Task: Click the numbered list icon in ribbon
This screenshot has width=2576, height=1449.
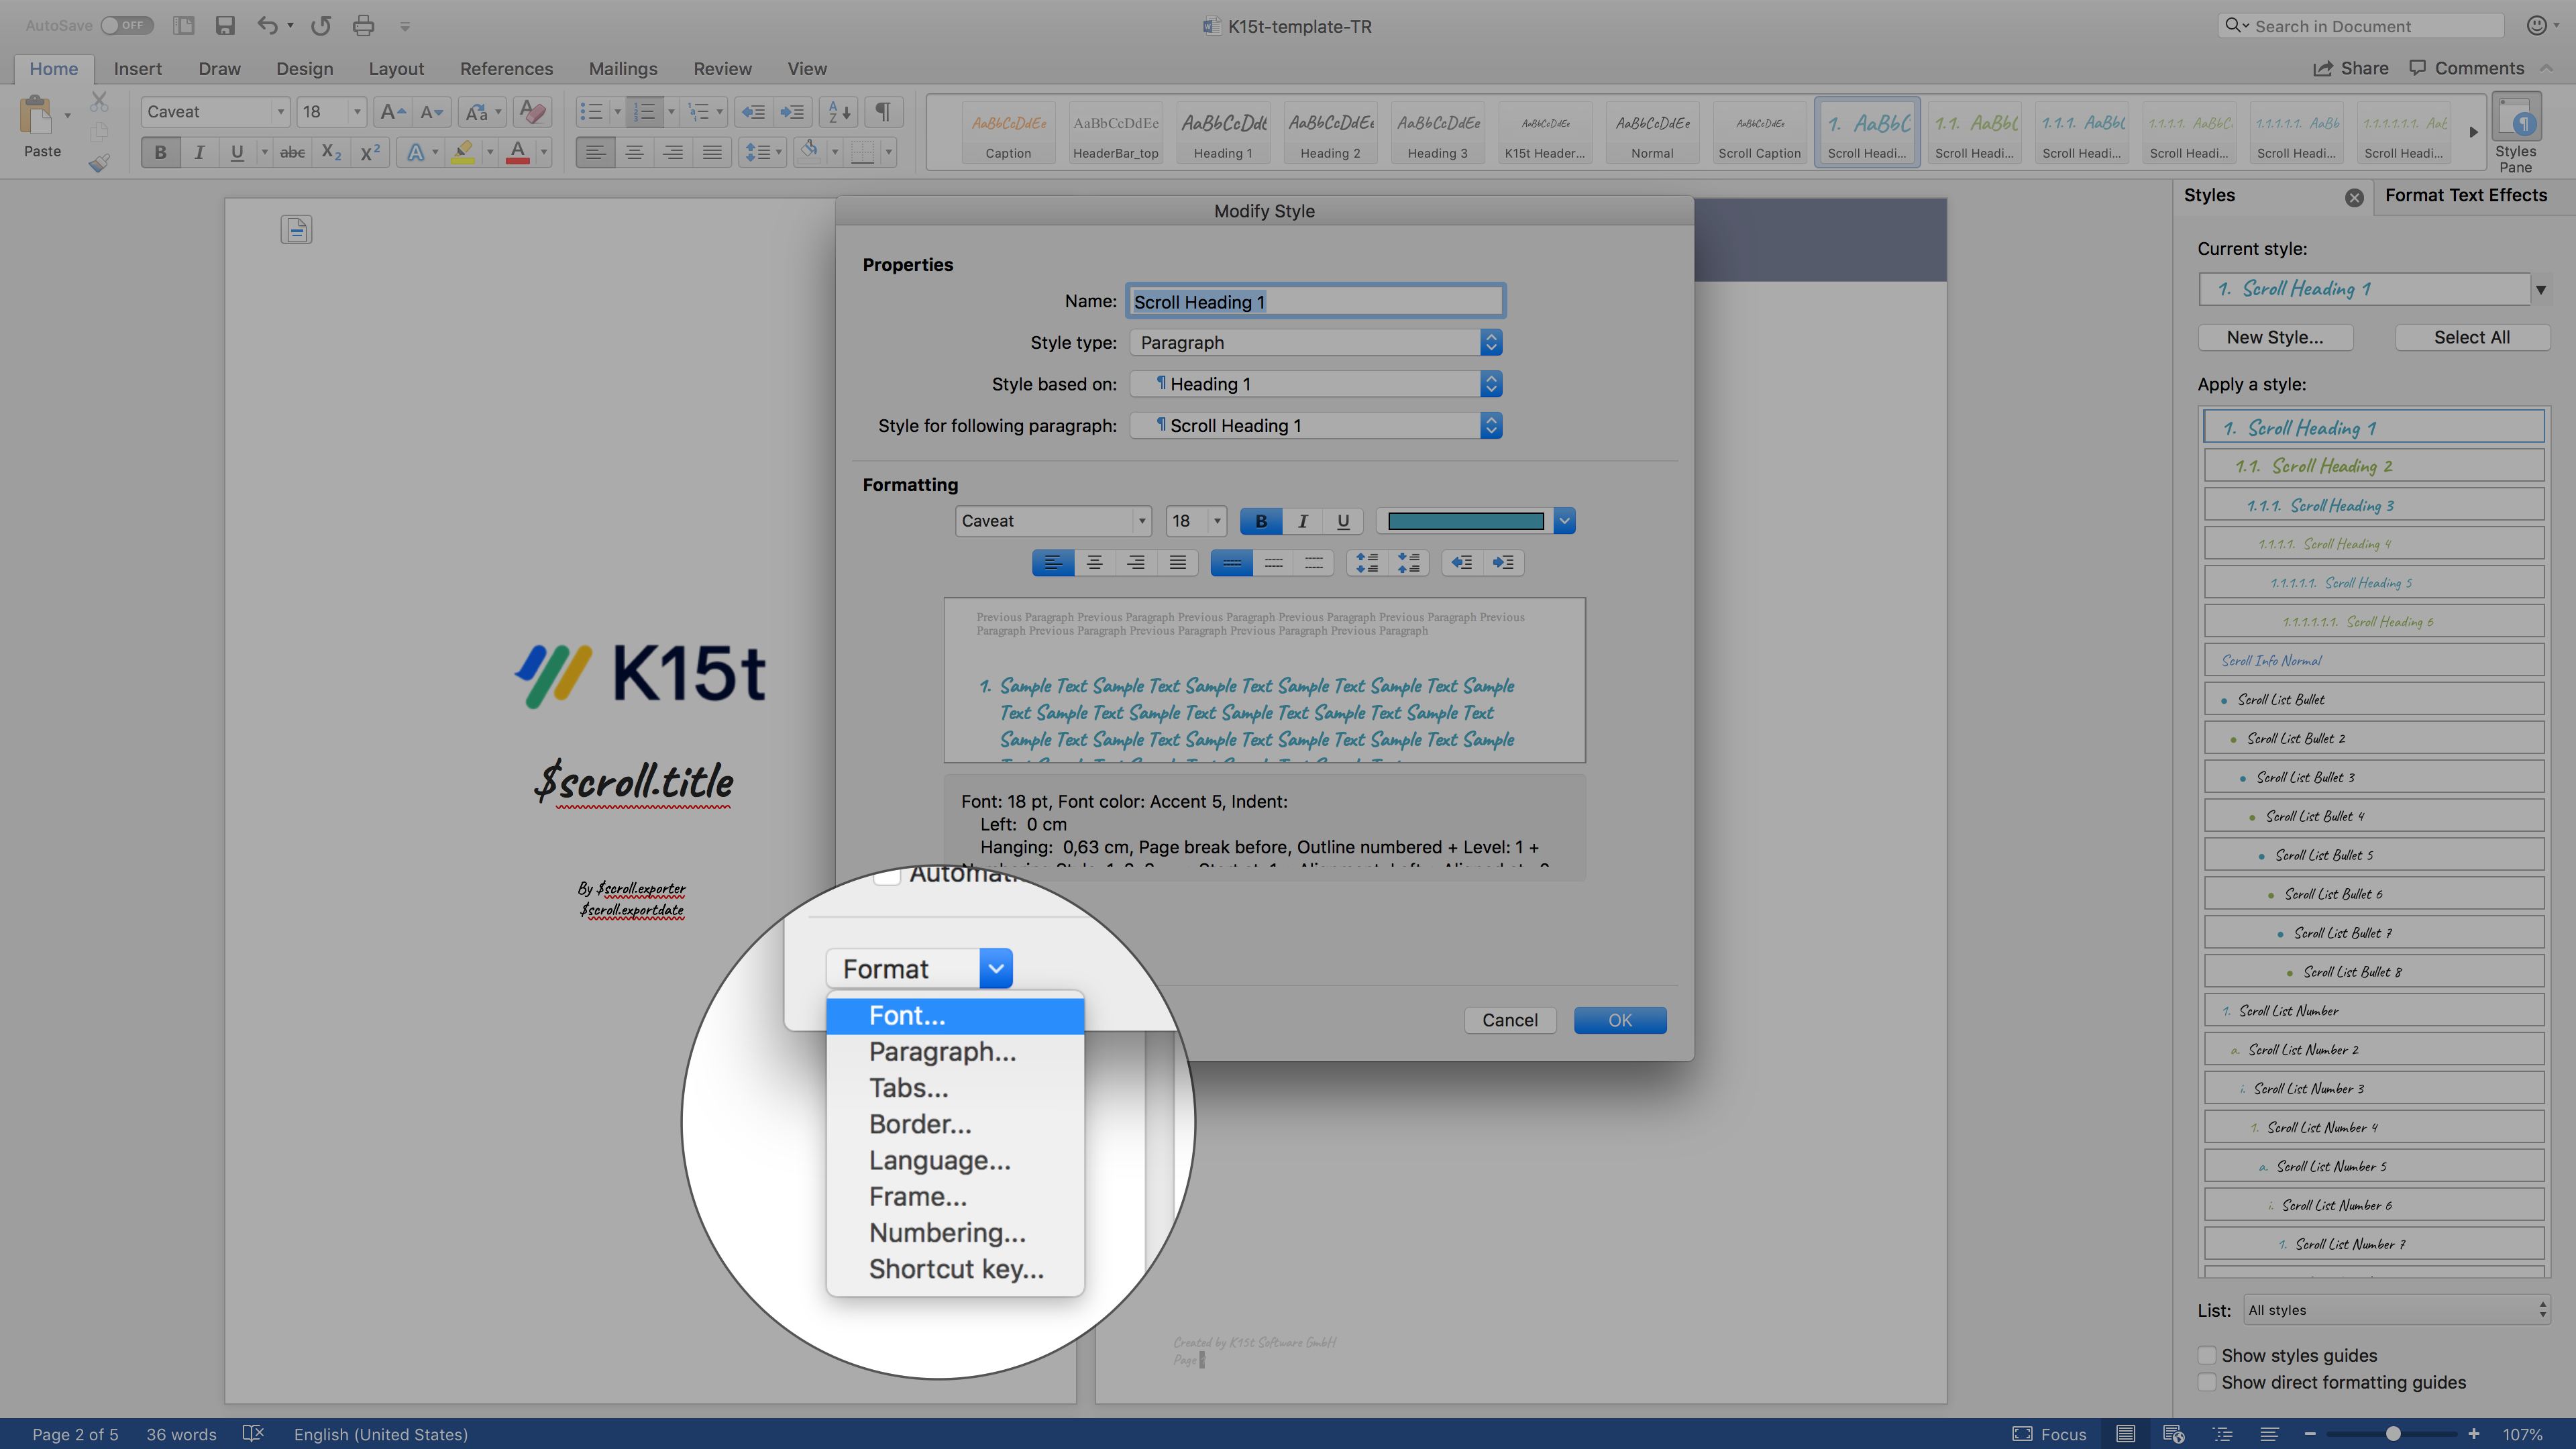Action: pos(644,111)
